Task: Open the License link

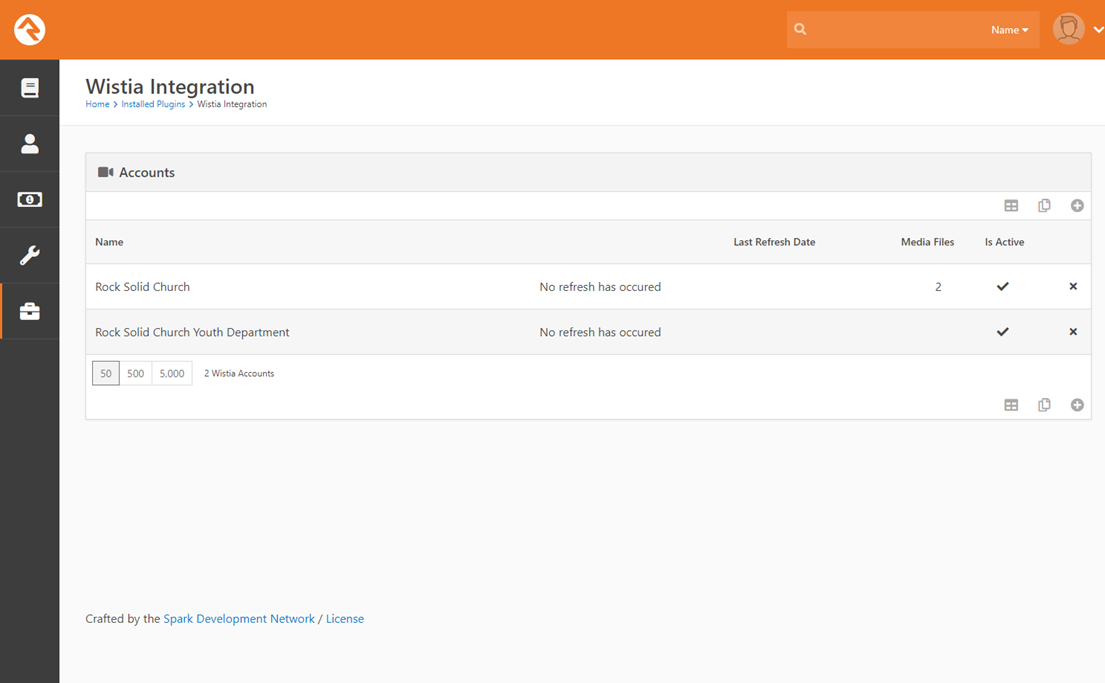Action: point(345,619)
